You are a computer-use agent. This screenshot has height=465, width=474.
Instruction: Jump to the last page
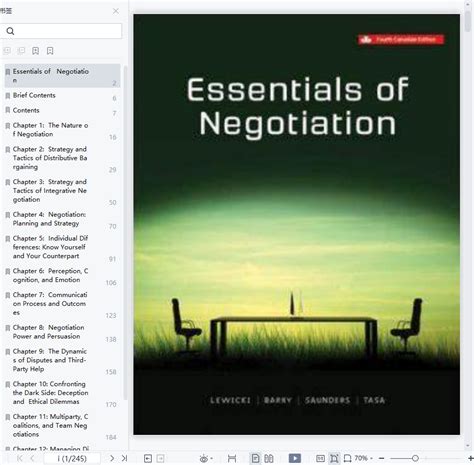124,458
